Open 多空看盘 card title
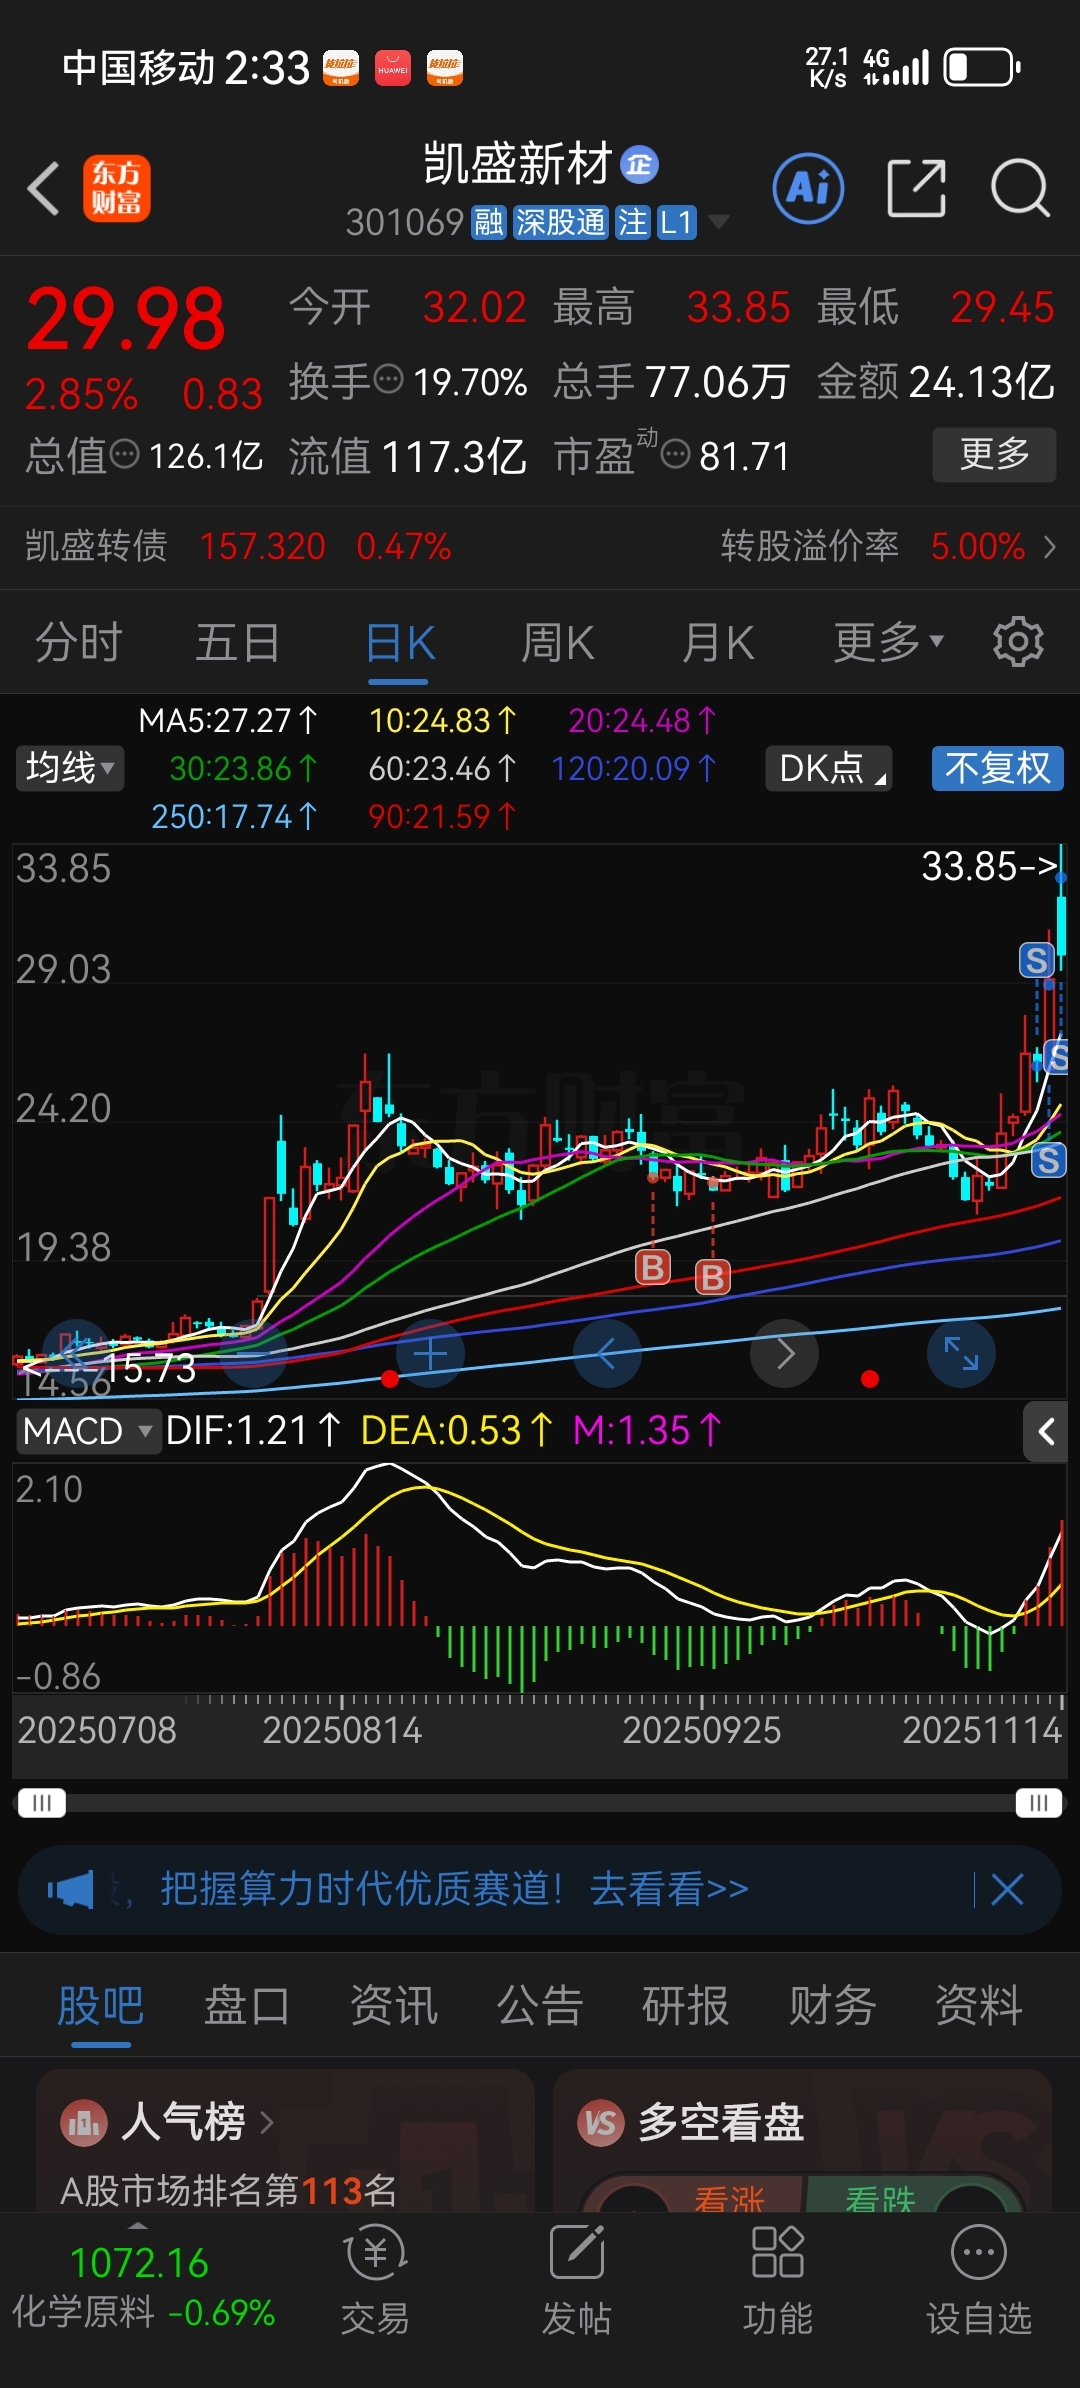The image size is (1080, 2388). pyautogui.click(x=721, y=2122)
